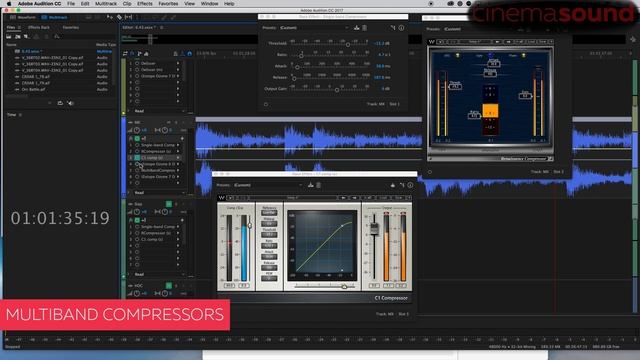Open Presets dropdown in Single-band Compressor window

pos(314,28)
